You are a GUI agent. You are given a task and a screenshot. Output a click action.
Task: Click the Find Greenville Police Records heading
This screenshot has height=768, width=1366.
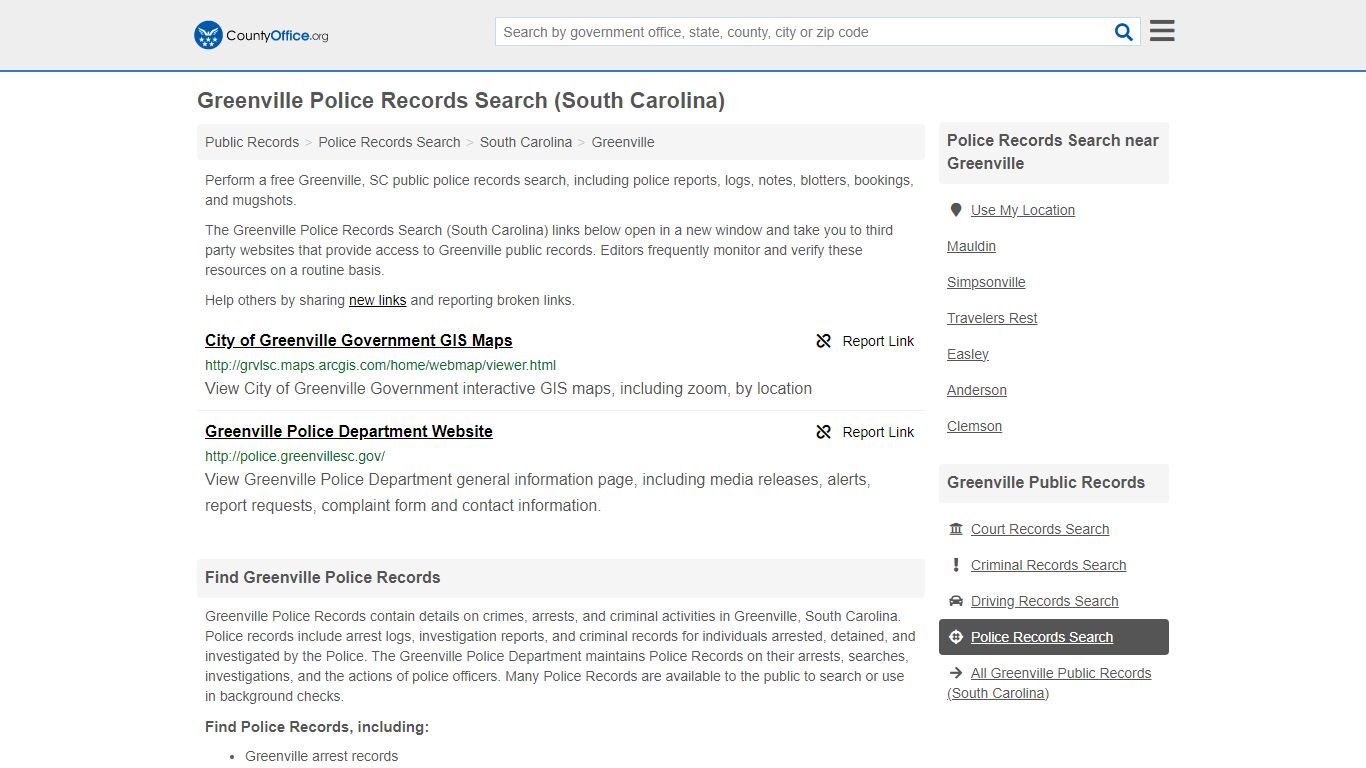[x=322, y=577]
